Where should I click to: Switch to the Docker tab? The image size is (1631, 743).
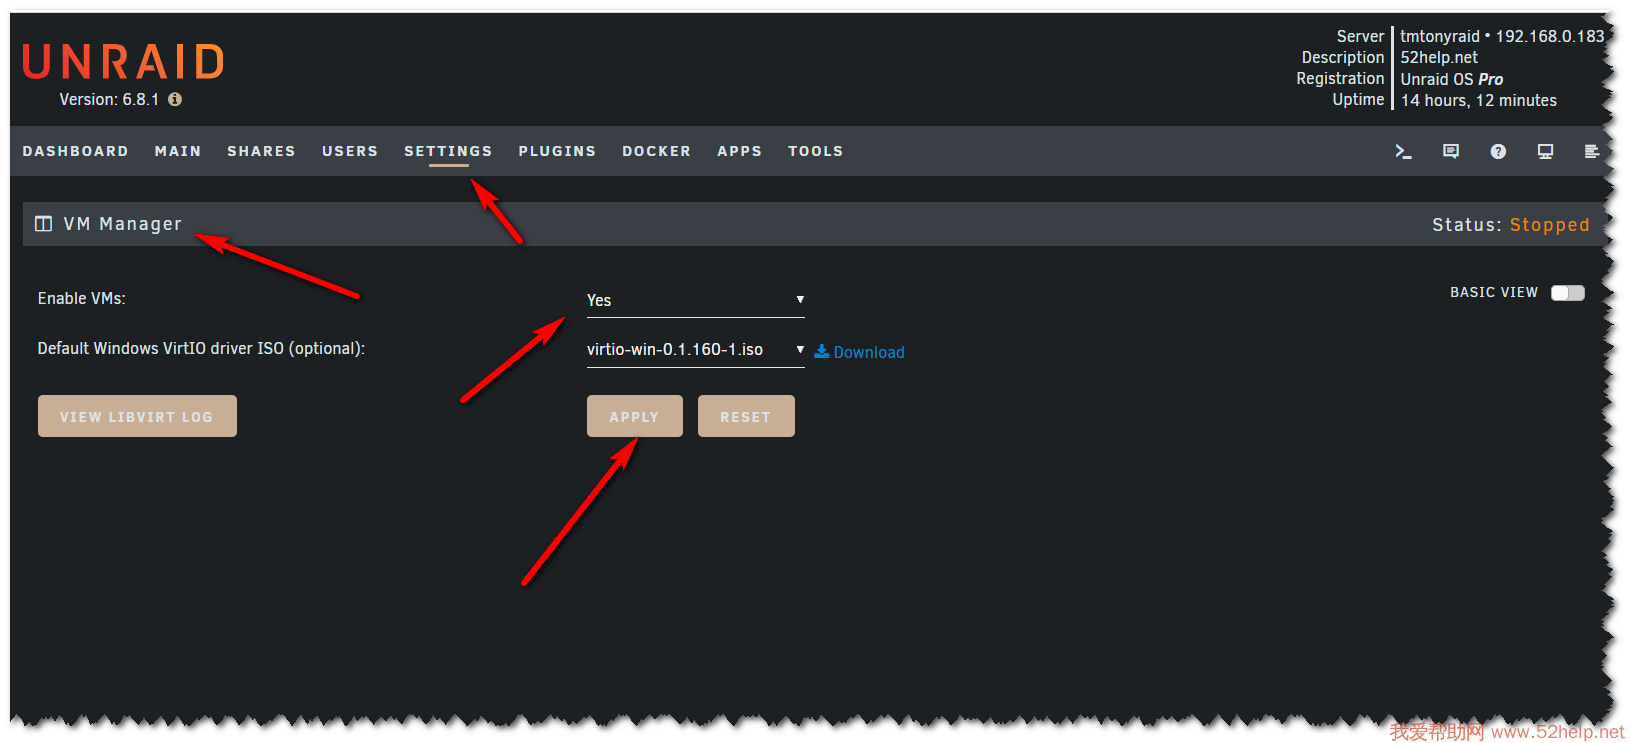pos(656,151)
